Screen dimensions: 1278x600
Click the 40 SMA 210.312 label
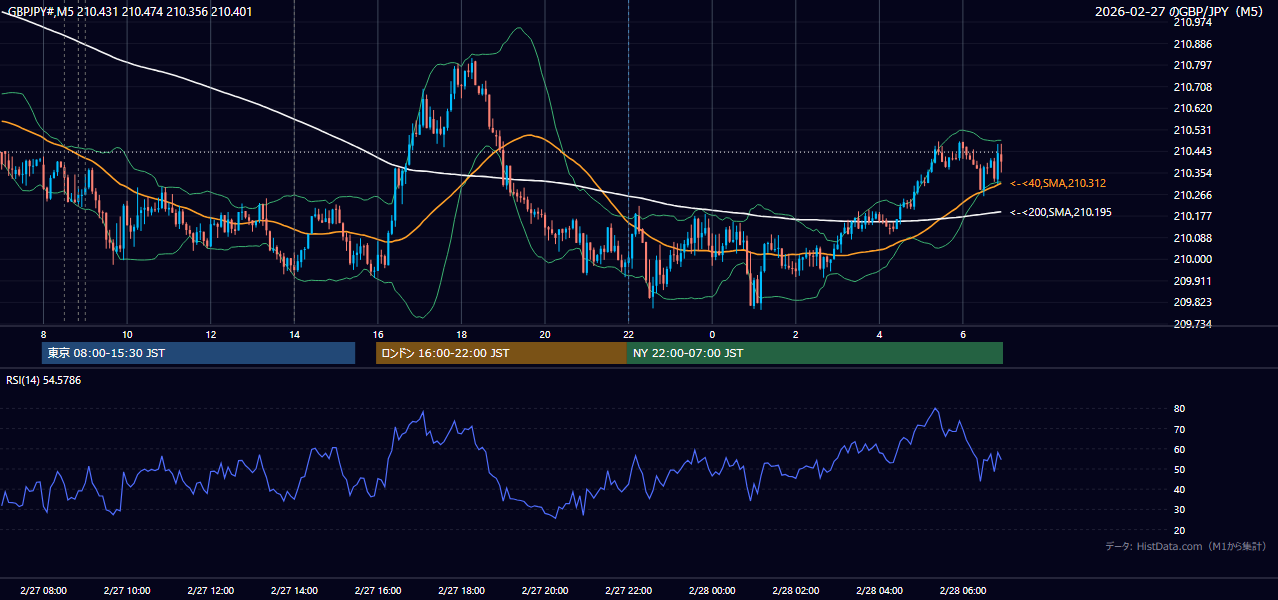1058,184
